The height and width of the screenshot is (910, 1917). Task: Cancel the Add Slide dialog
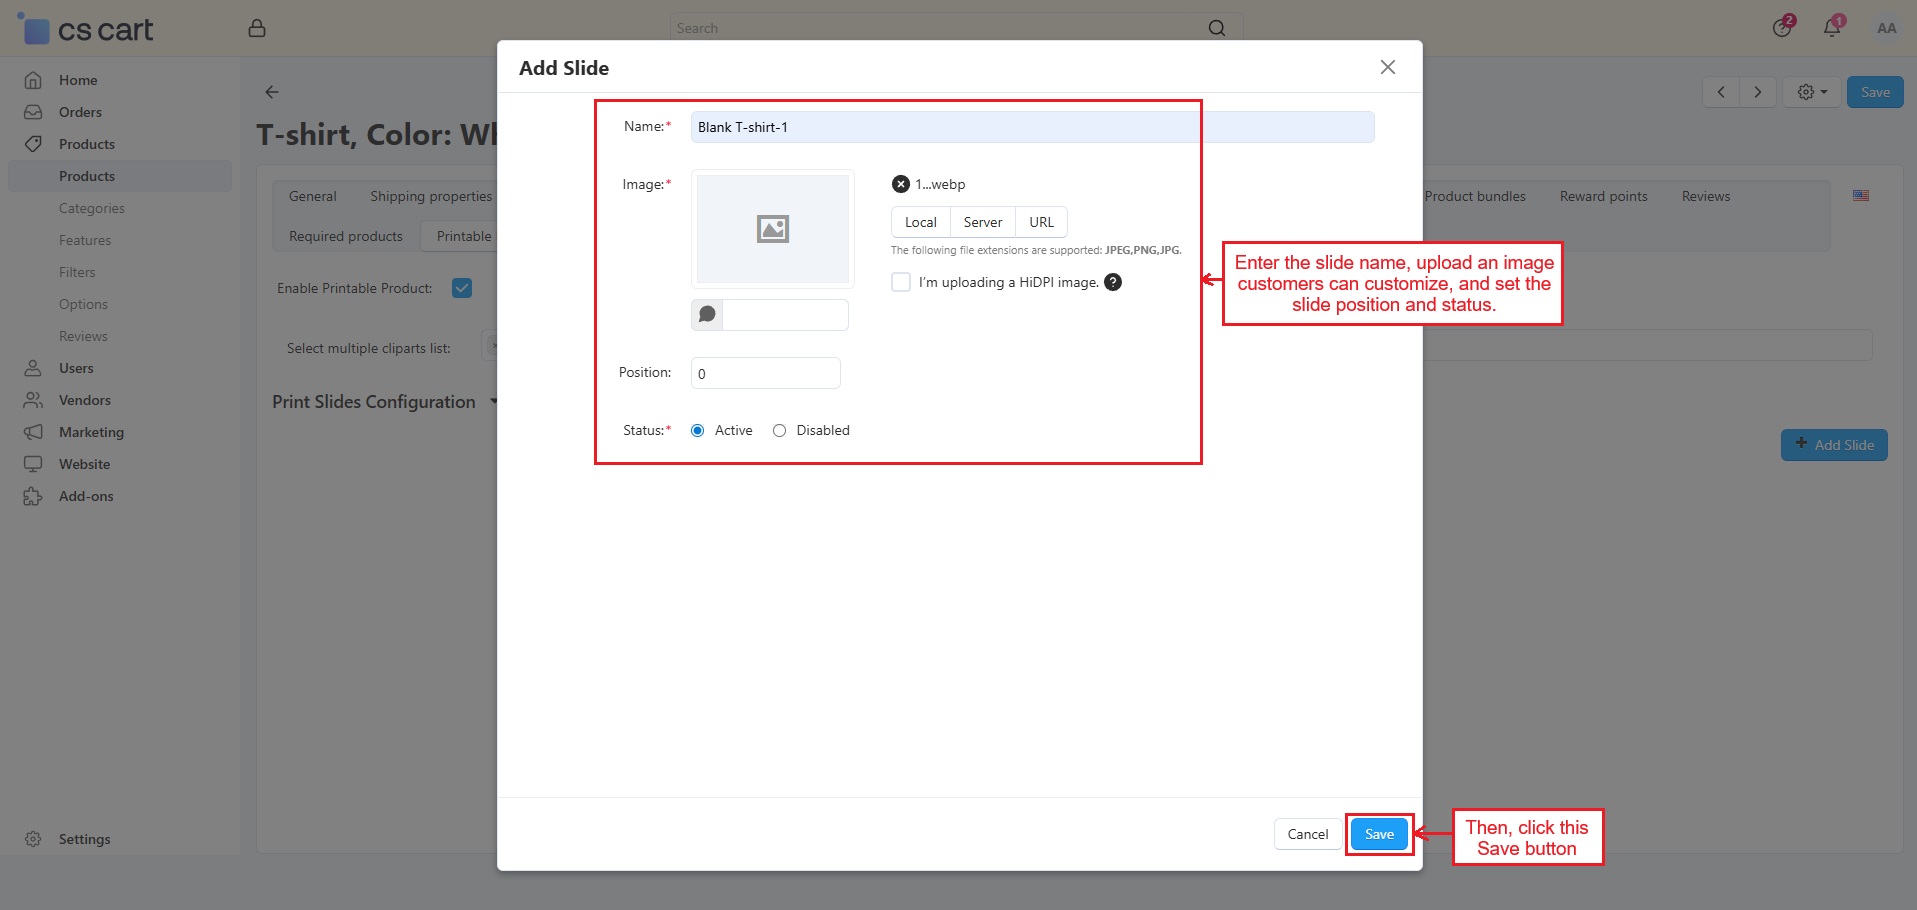(1307, 834)
